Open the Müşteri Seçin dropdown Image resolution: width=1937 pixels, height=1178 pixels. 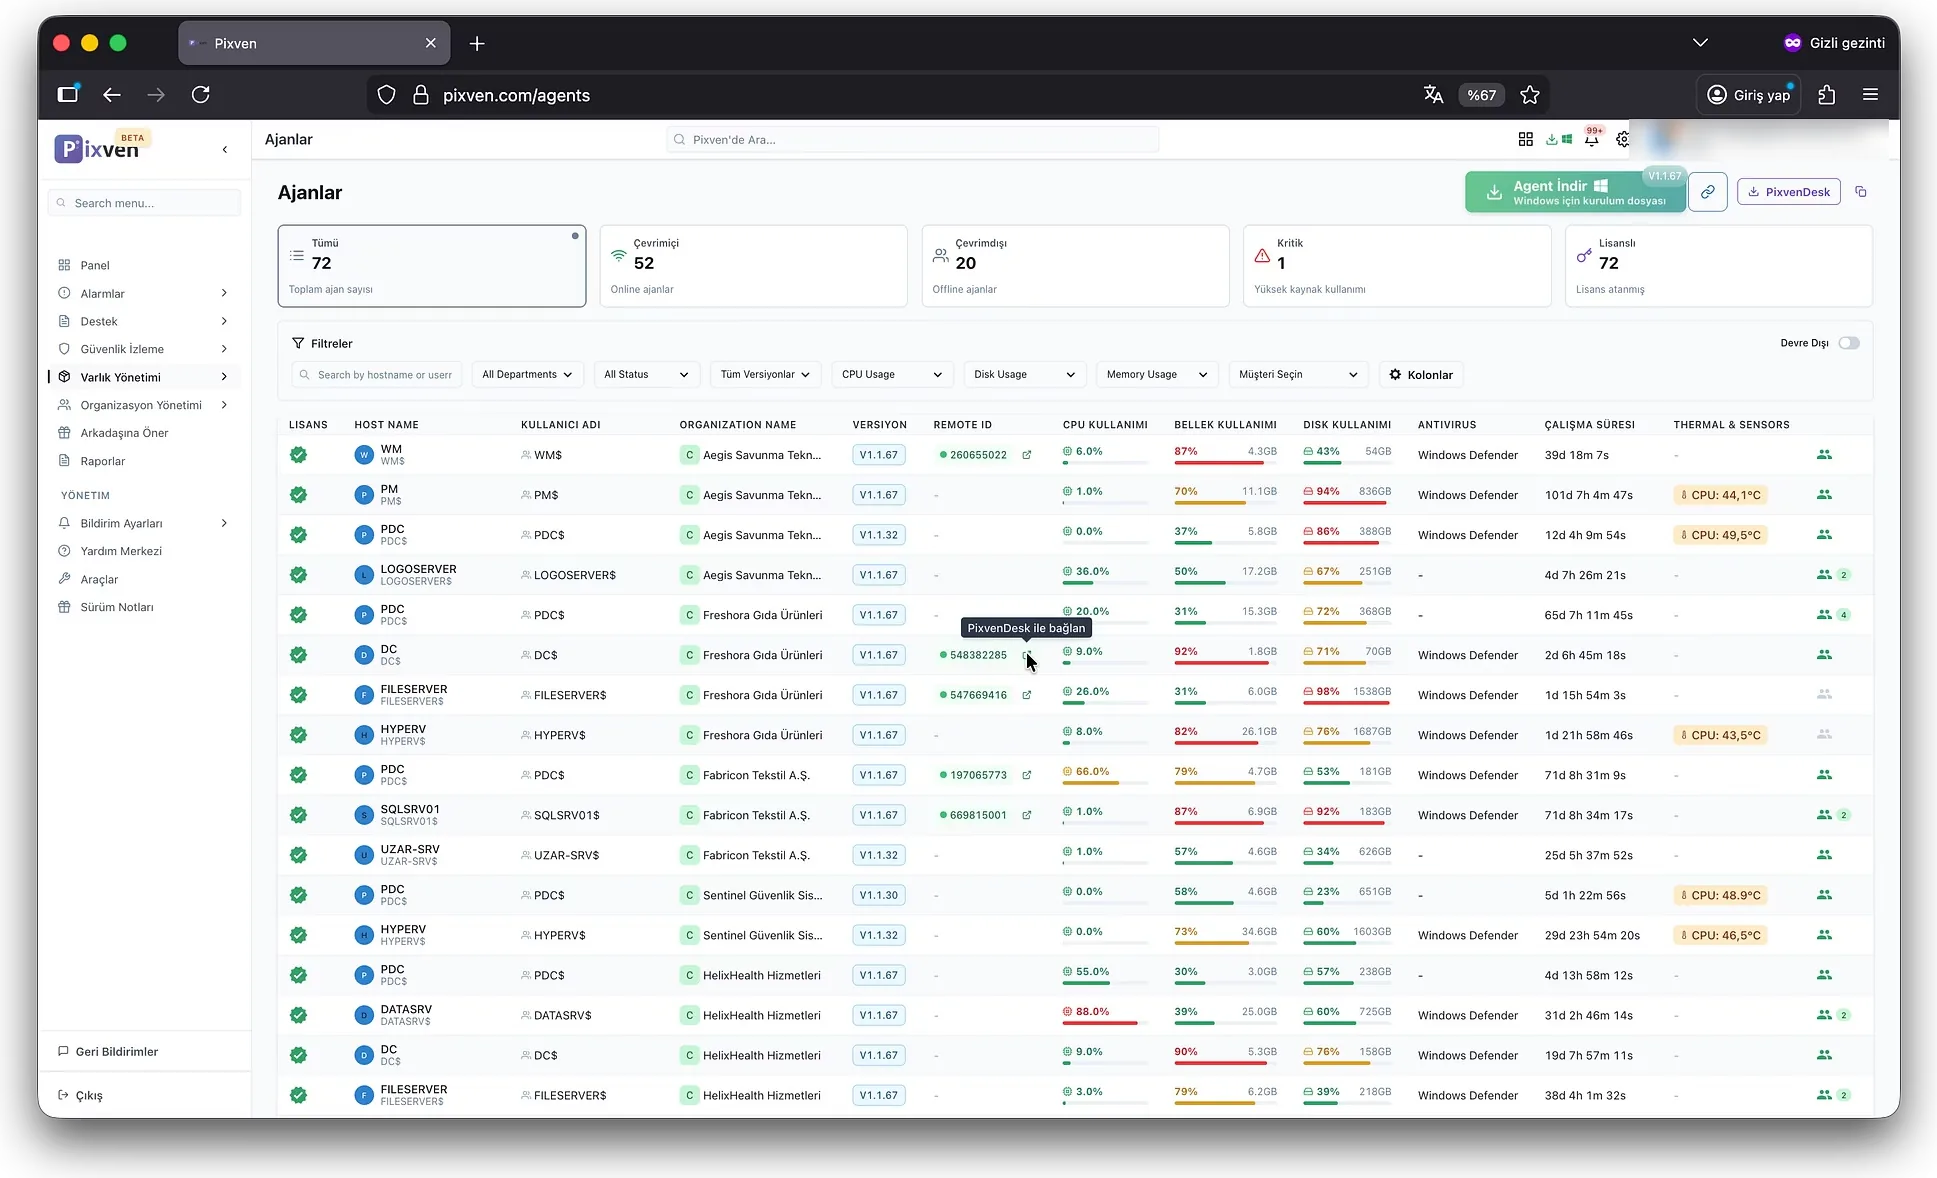click(1298, 375)
